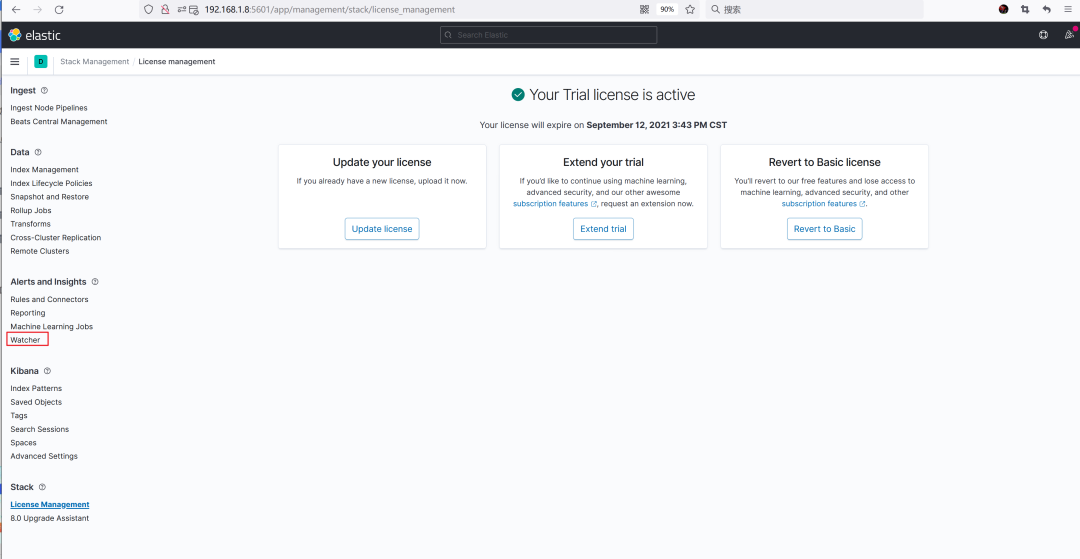Screen dimensions: 1080x559
Task: Click the Update license button
Action: 382,229
